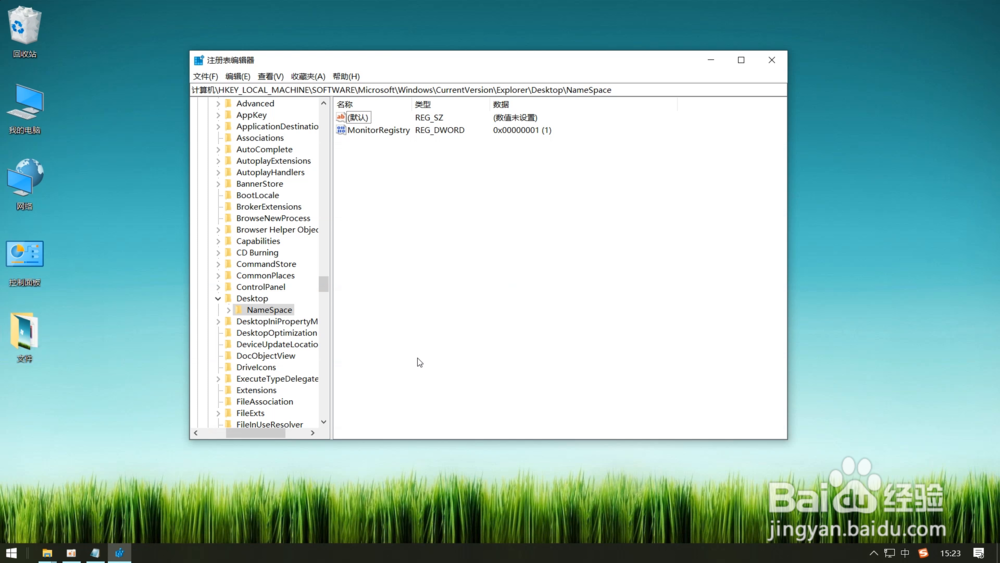Viewport: 1000px width, 563px height.
Task: Select the CommonPlaces key
Action: tap(265, 275)
